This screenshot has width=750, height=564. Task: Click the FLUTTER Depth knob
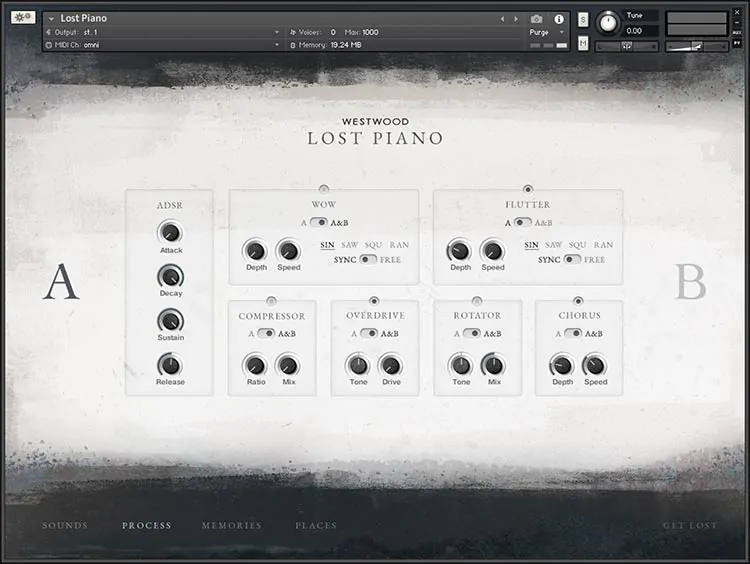coord(460,251)
